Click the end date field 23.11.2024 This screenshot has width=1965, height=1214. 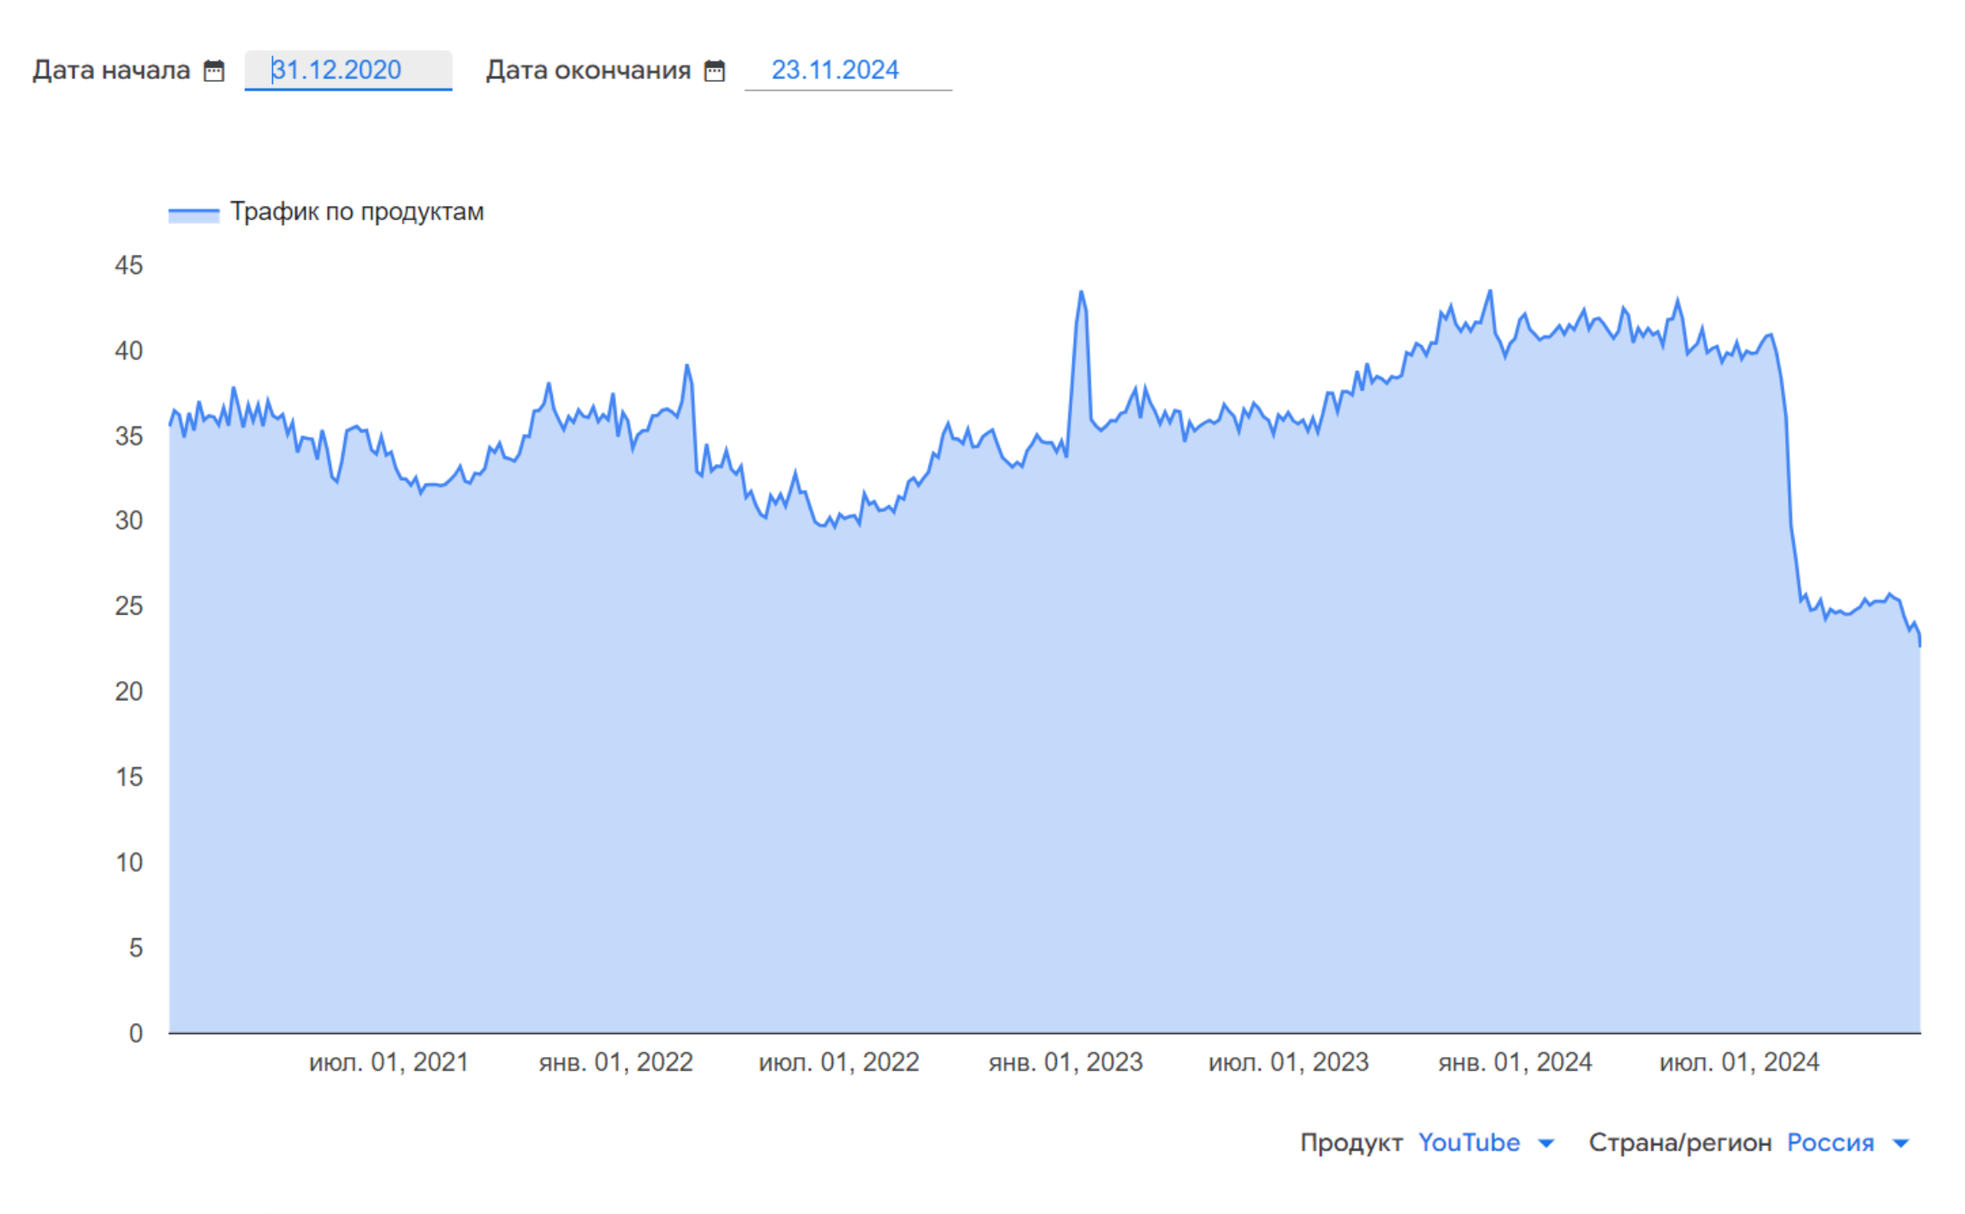pos(846,70)
